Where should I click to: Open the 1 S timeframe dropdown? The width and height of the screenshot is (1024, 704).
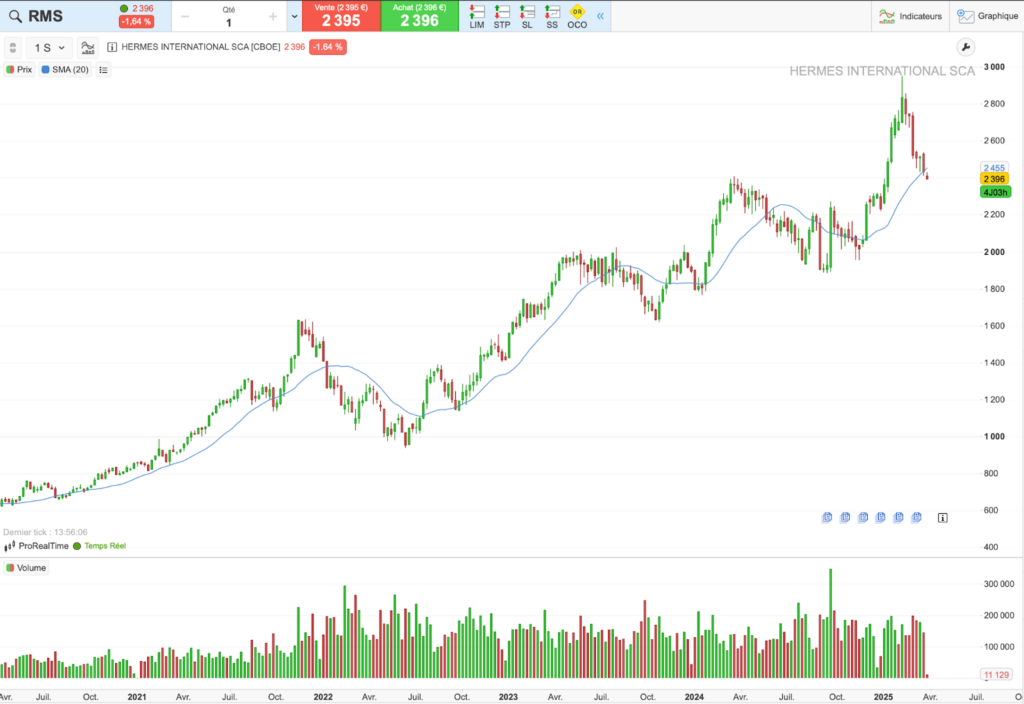point(50,48)
